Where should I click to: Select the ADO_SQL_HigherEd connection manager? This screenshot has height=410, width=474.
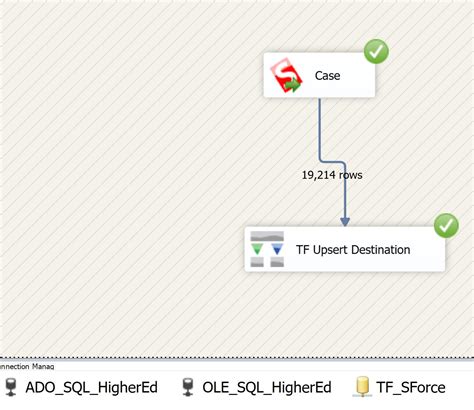(x=81, y=387)
